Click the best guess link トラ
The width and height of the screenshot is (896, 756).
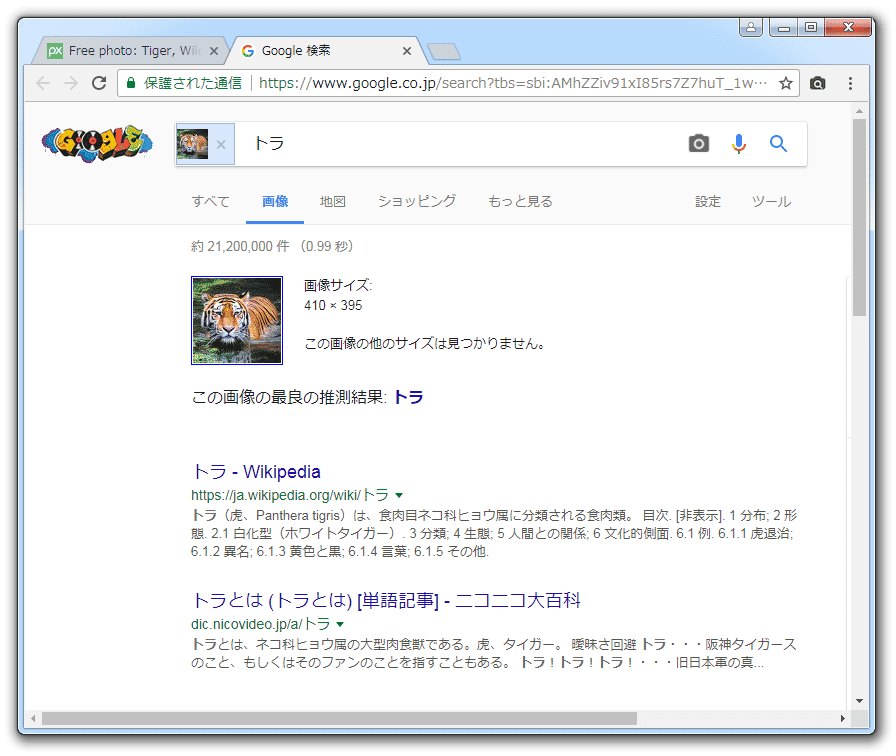click(x=409, y=397)
